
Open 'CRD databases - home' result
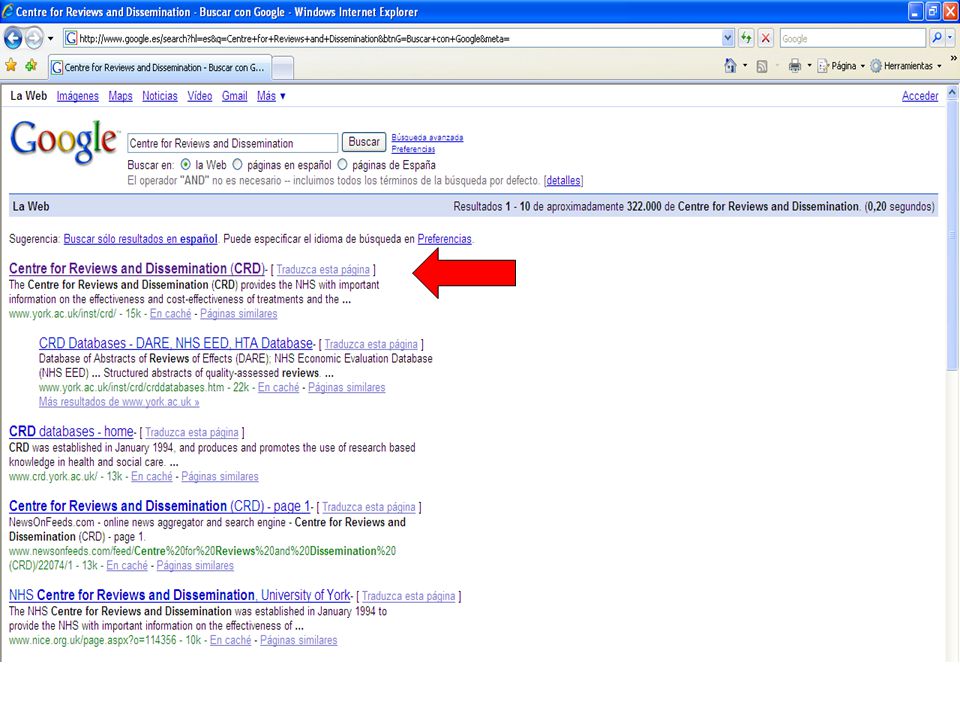tap(71, 432)
